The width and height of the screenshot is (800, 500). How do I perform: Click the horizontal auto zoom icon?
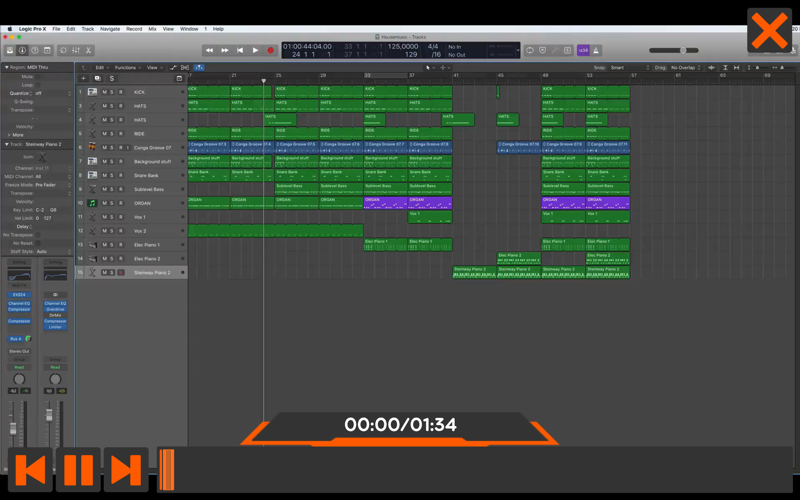(x=736, y=67)
